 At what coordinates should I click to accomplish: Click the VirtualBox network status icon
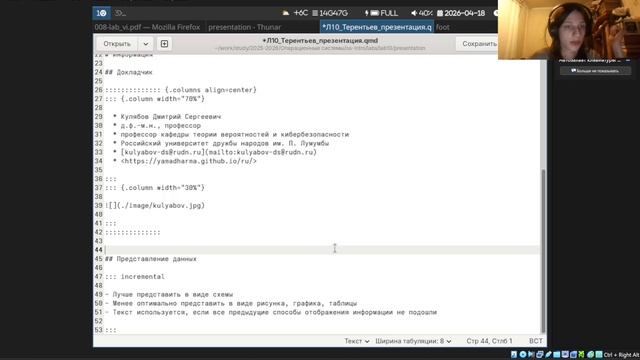click(x=540, y=354)
